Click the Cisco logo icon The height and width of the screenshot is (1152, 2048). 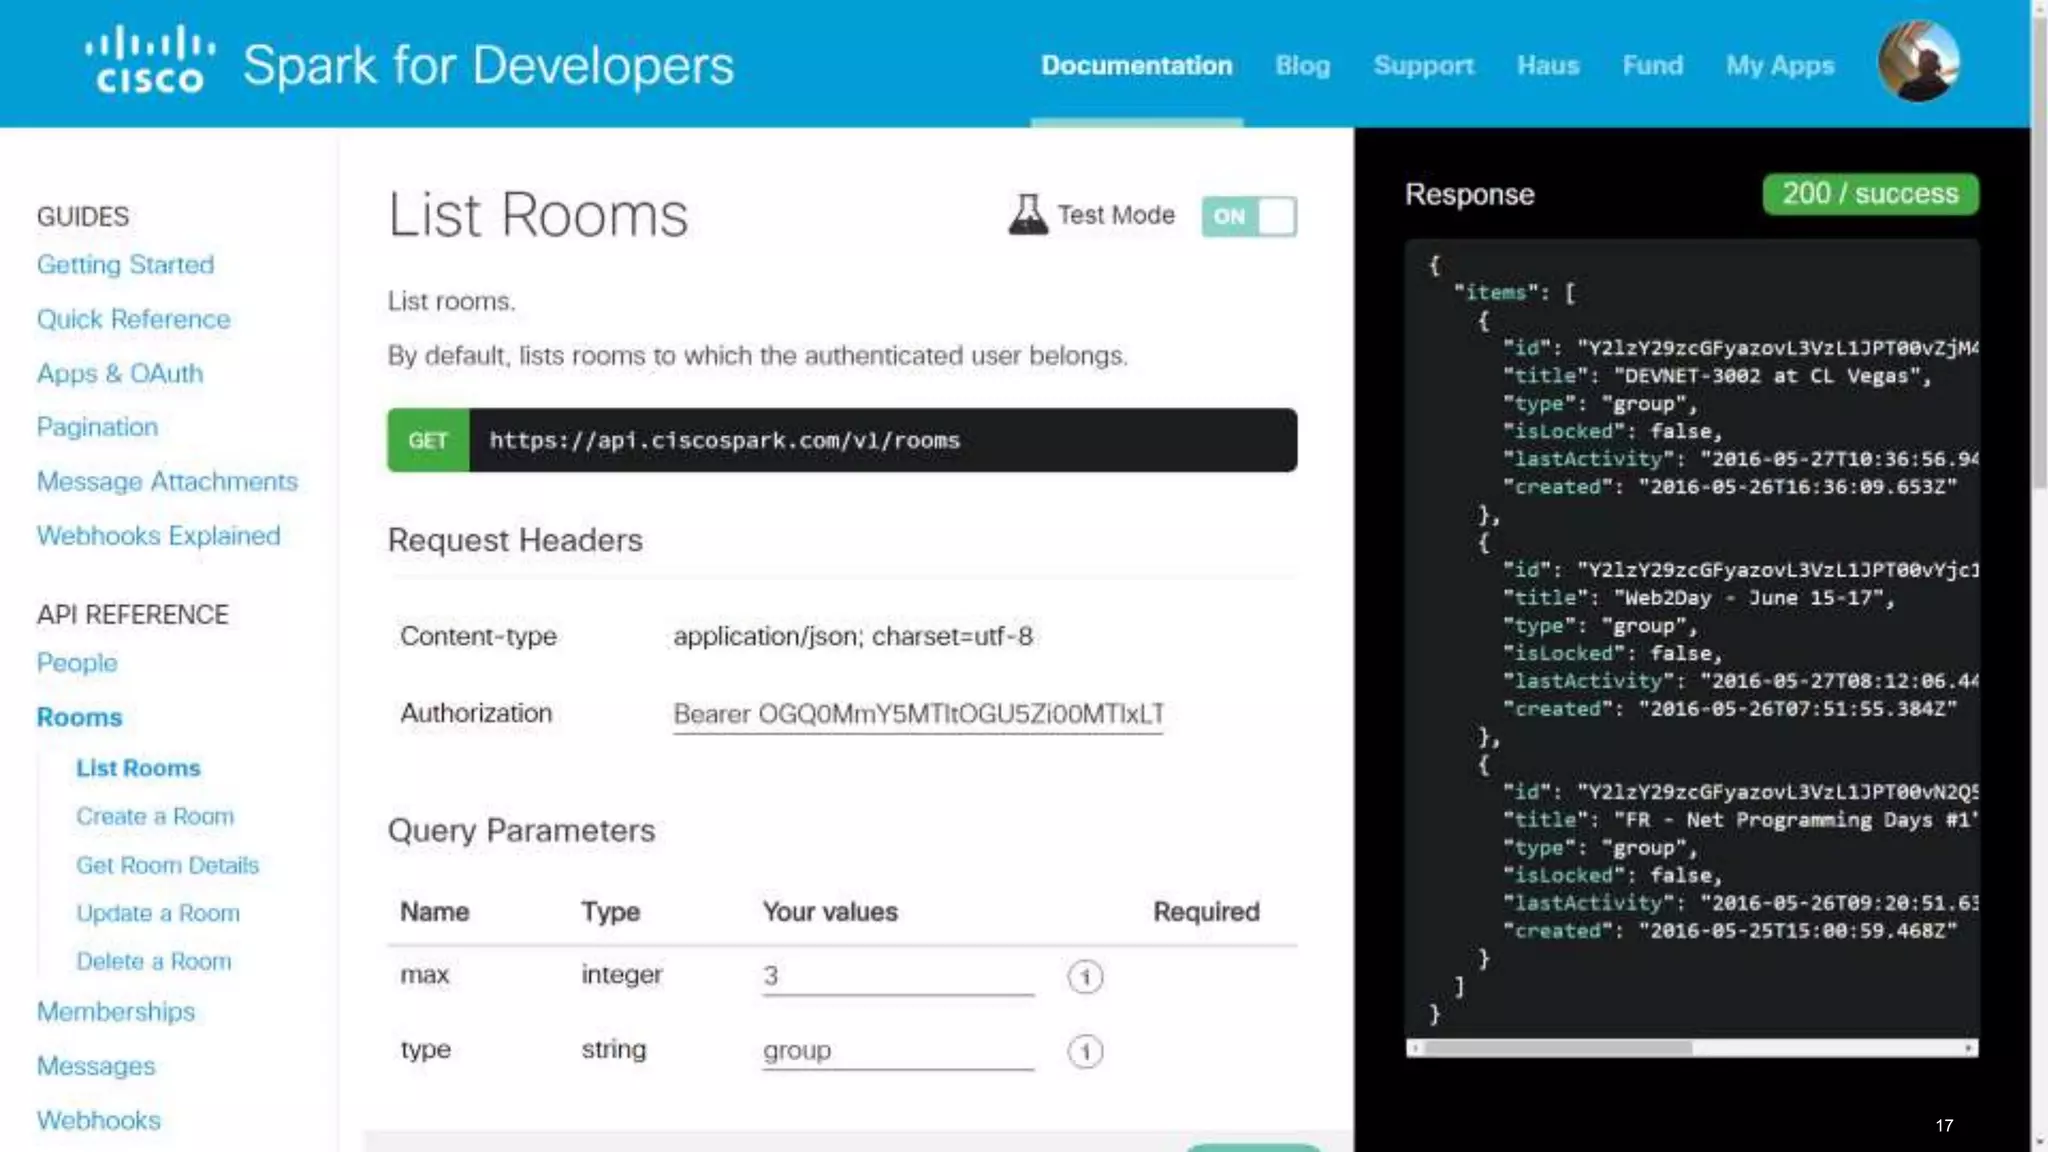coord(150,62)
